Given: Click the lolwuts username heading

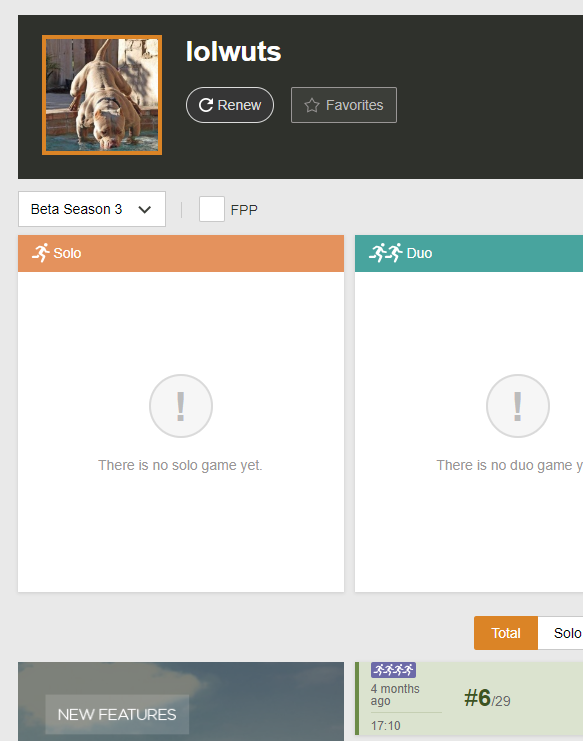Looking at the screenshot, I should click(233, 52).
